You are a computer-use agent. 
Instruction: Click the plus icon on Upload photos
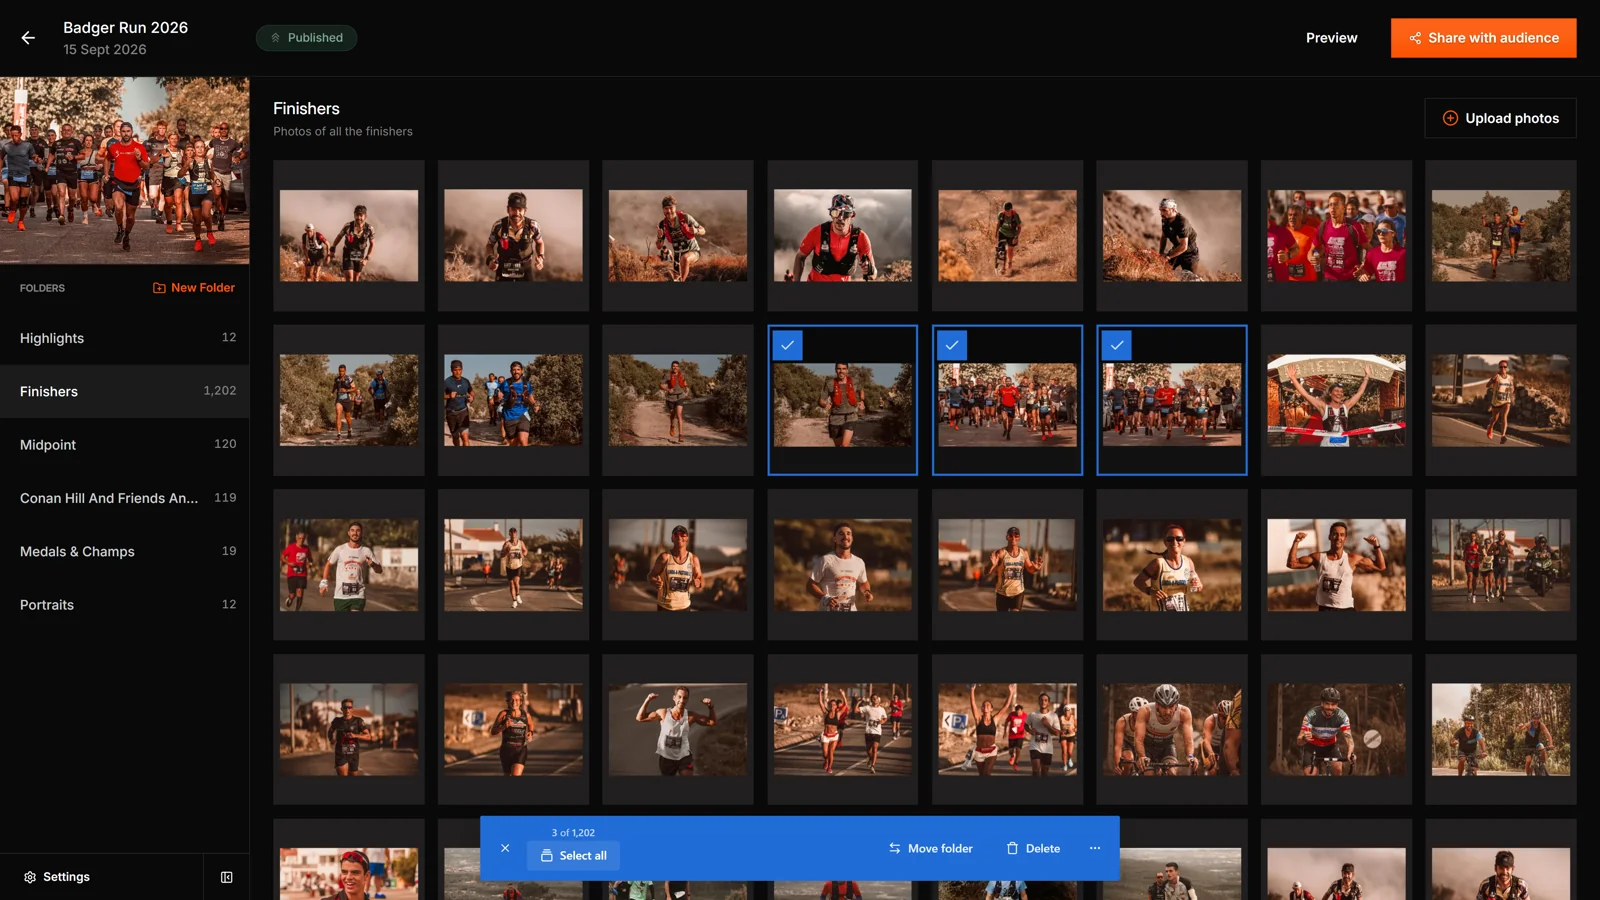coord(1450,118)
